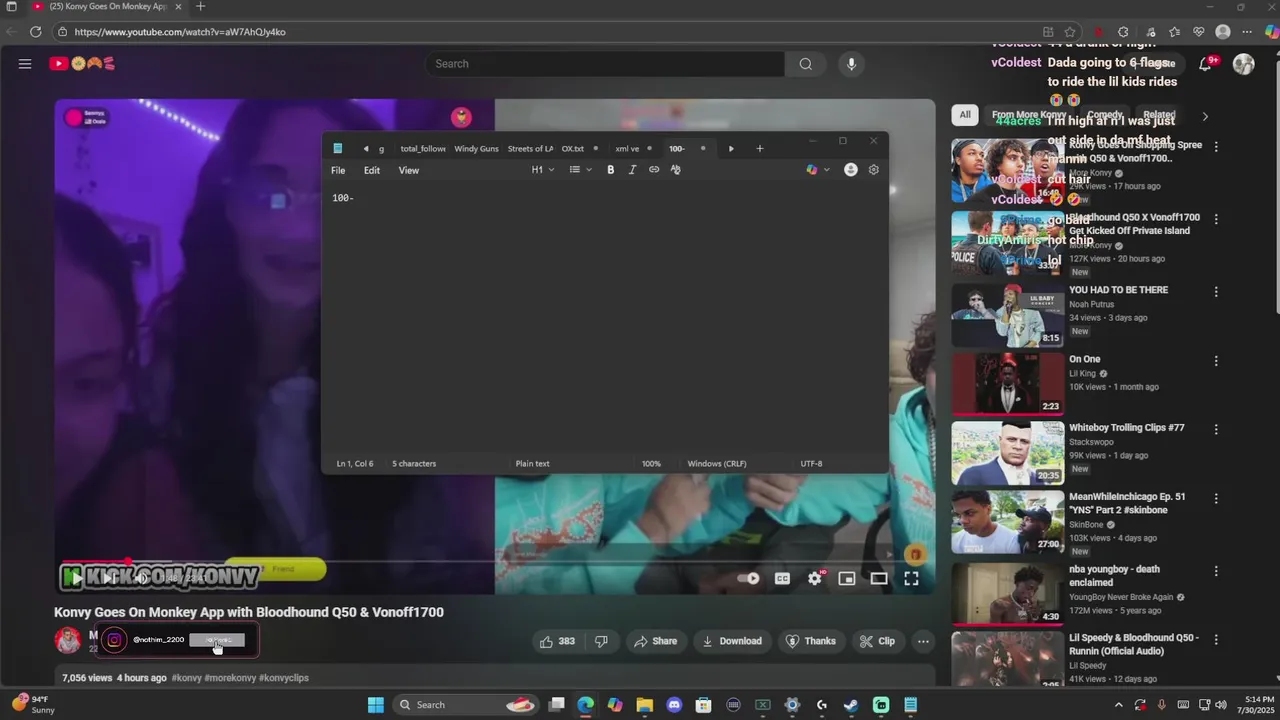Open YouTube account avatar menu
Image resolution: width=1280 pixels, height=720 pixels.
tap(1244, 64)
